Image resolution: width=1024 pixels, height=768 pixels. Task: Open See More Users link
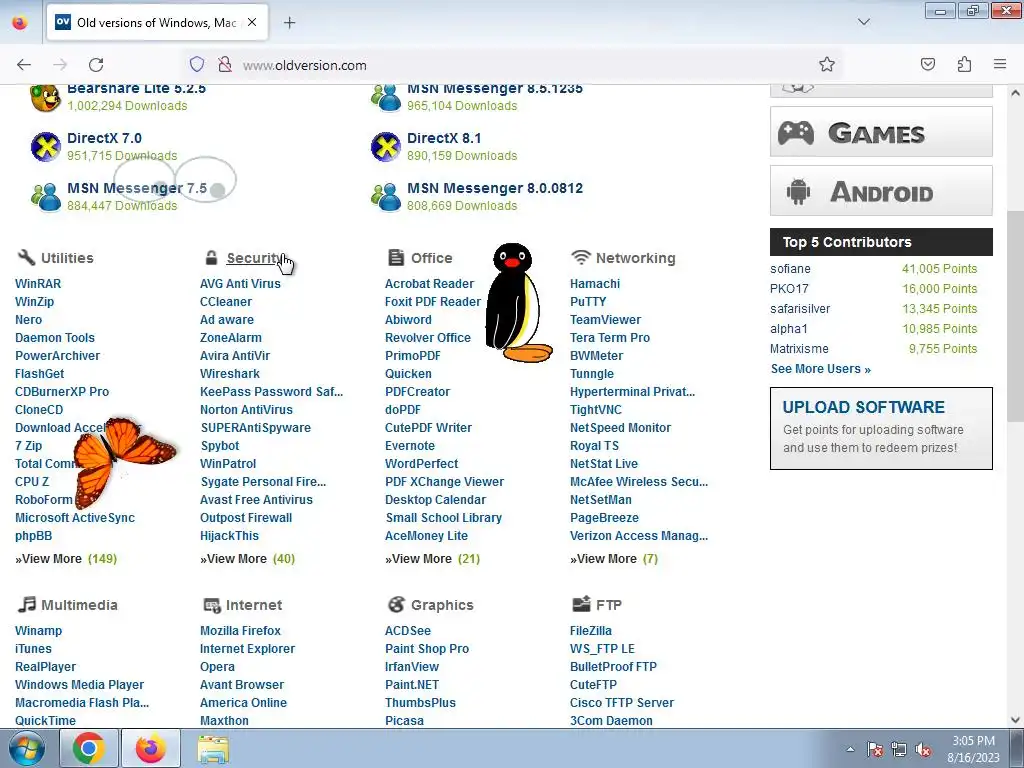click(x=820, y=369)
